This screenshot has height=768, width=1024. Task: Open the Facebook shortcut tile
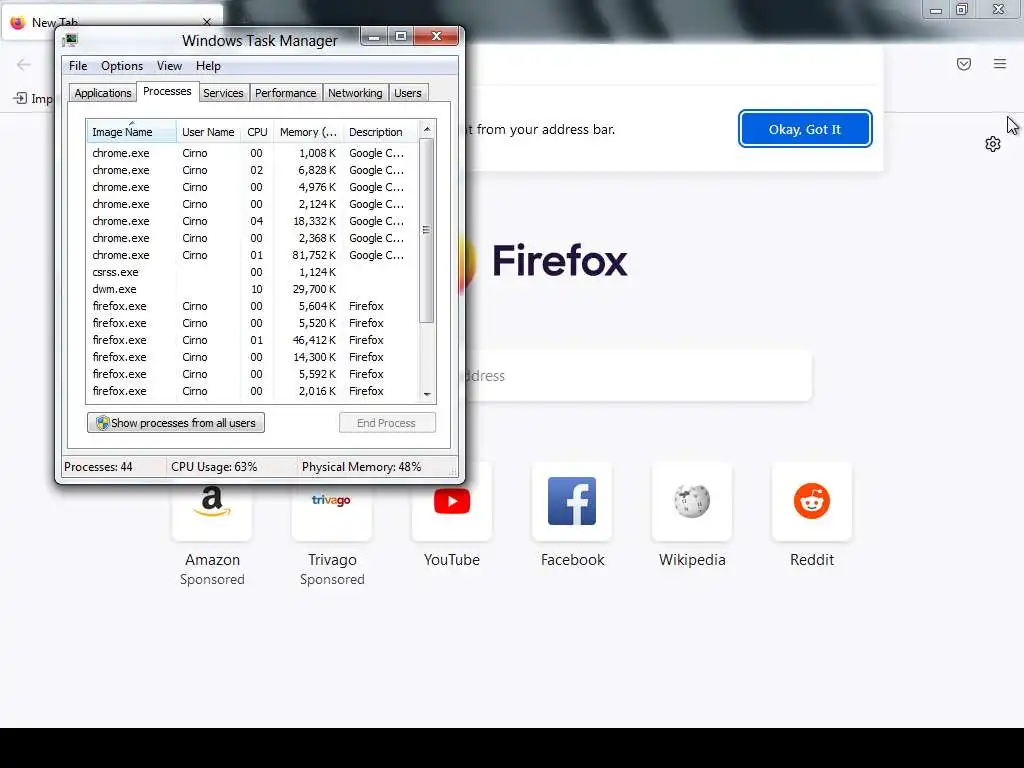tap(572, 502)
